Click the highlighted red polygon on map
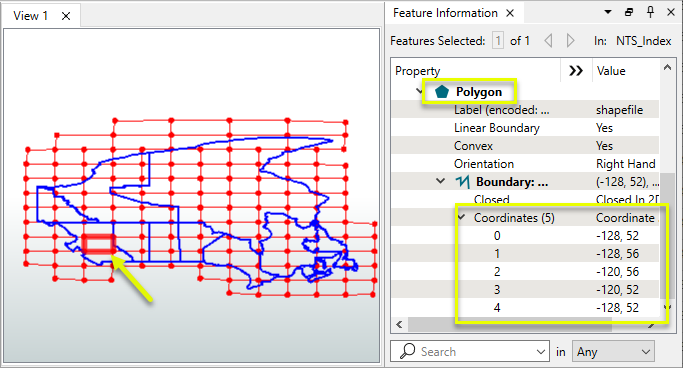683x368 pixels. (x=99, y=244)
